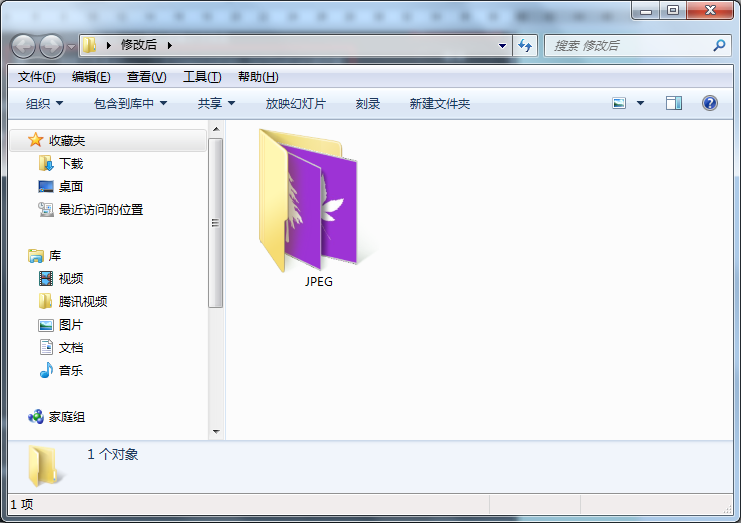Screen dimensions: 741x523
Task: Open 最近访问的位置 in sidebar
Action: 100,209
